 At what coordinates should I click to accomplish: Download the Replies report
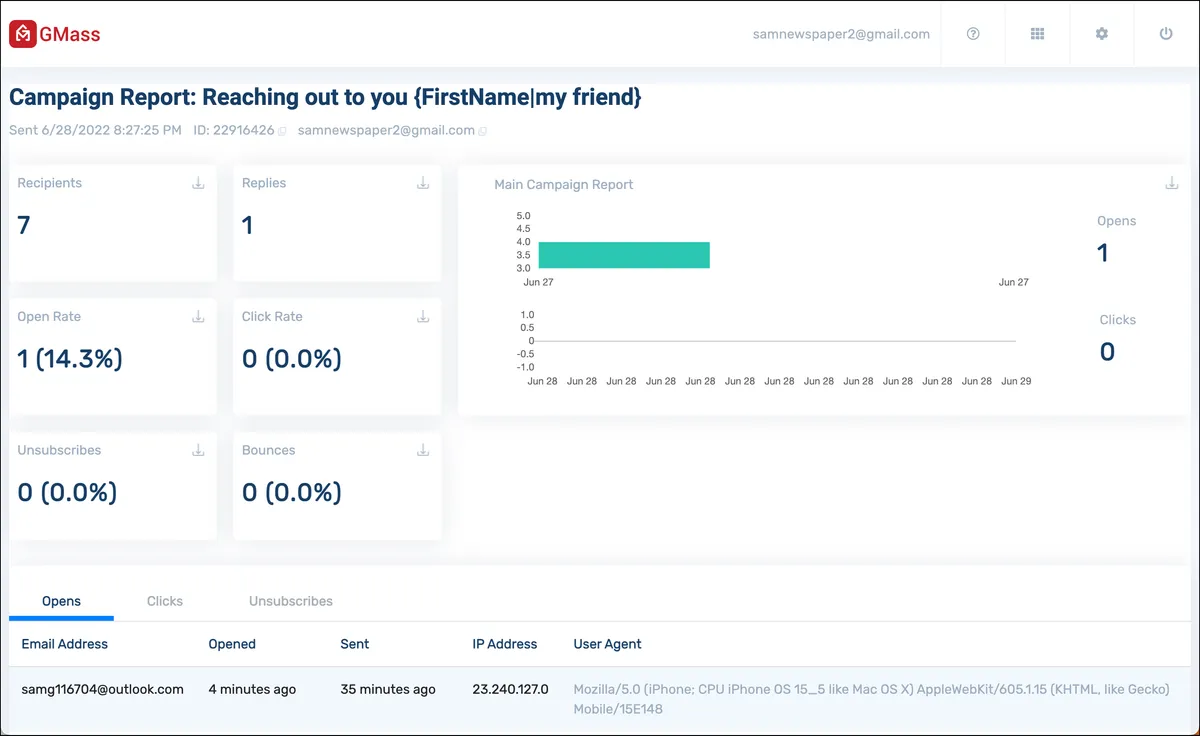[x=423, y=183]
